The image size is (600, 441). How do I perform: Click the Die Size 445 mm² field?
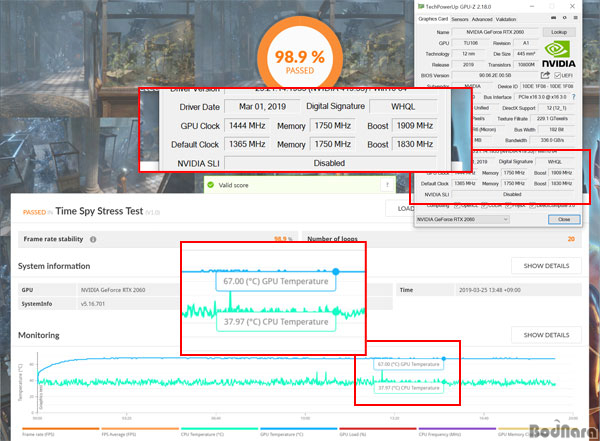coord(526,54)
